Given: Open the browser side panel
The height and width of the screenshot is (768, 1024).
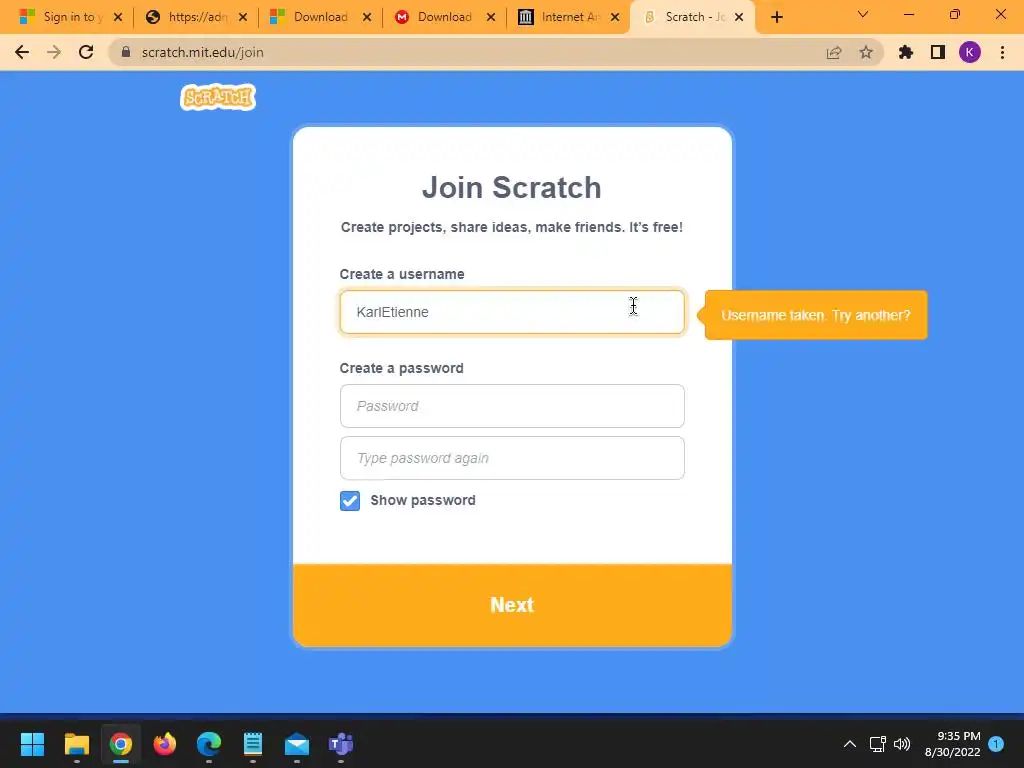Looking at the screenshot, I should 938,52.
